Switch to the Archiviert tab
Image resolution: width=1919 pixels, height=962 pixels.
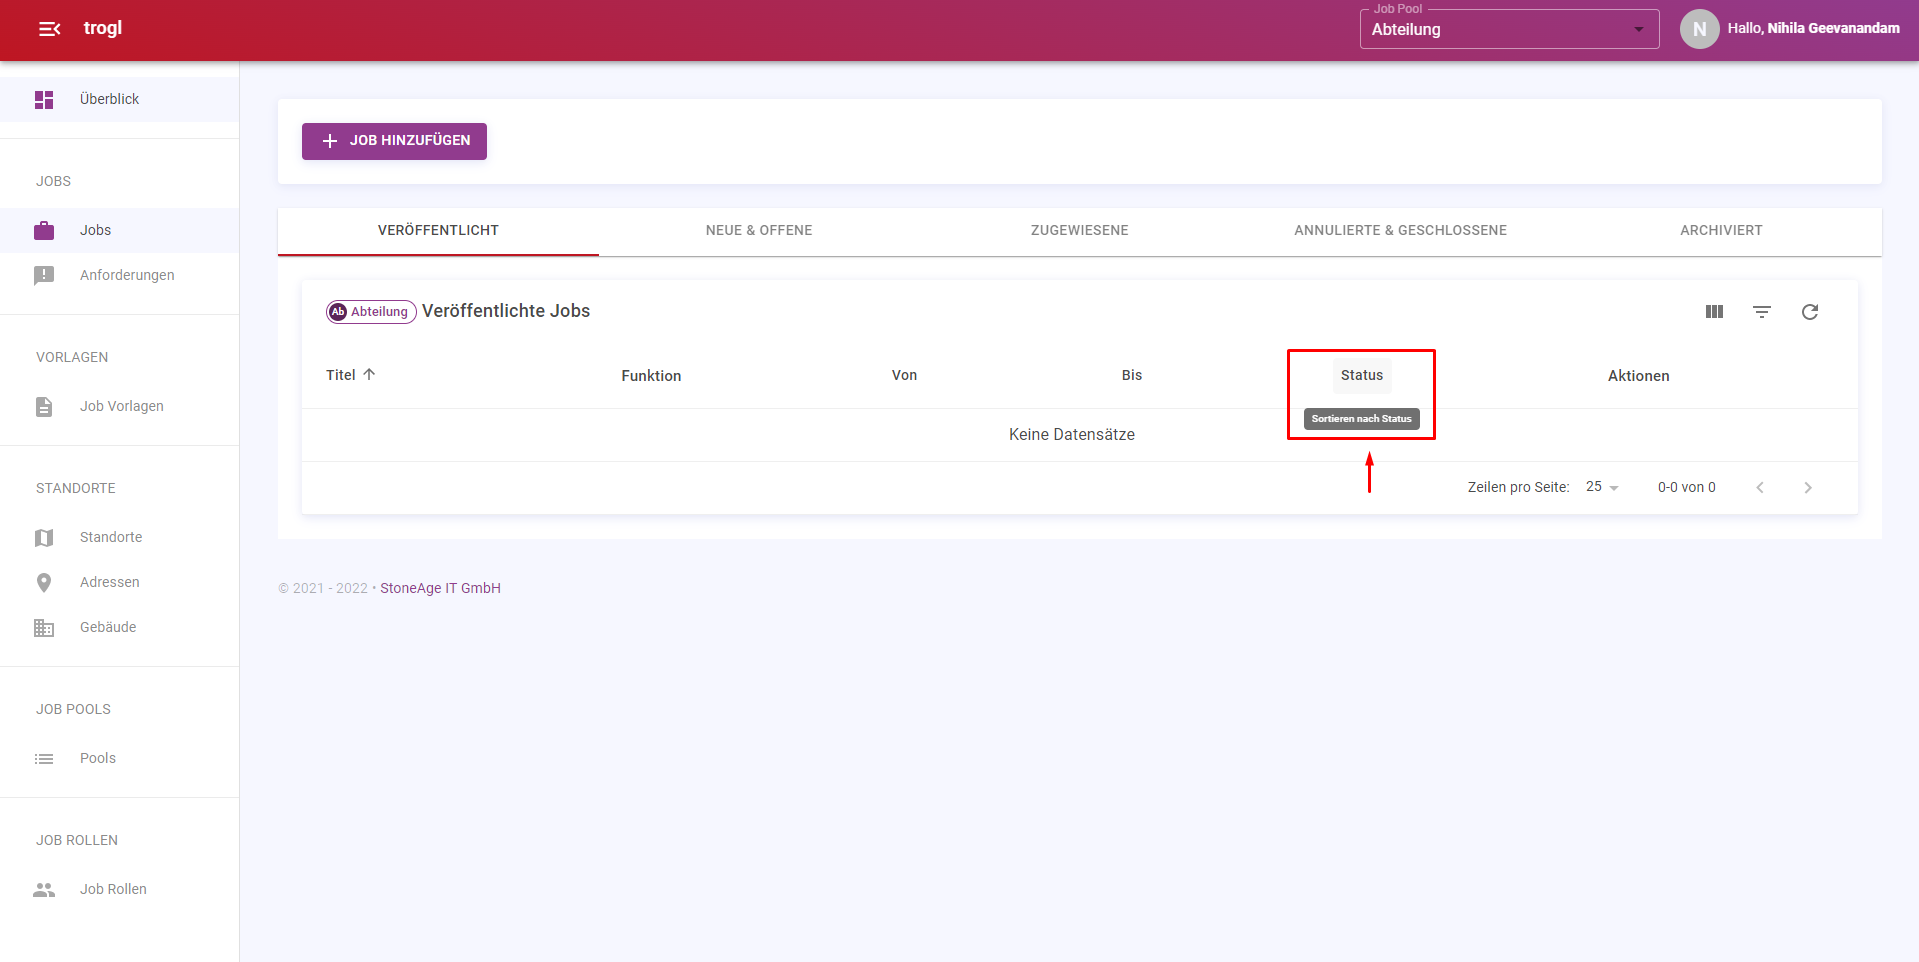[1721, 231]
